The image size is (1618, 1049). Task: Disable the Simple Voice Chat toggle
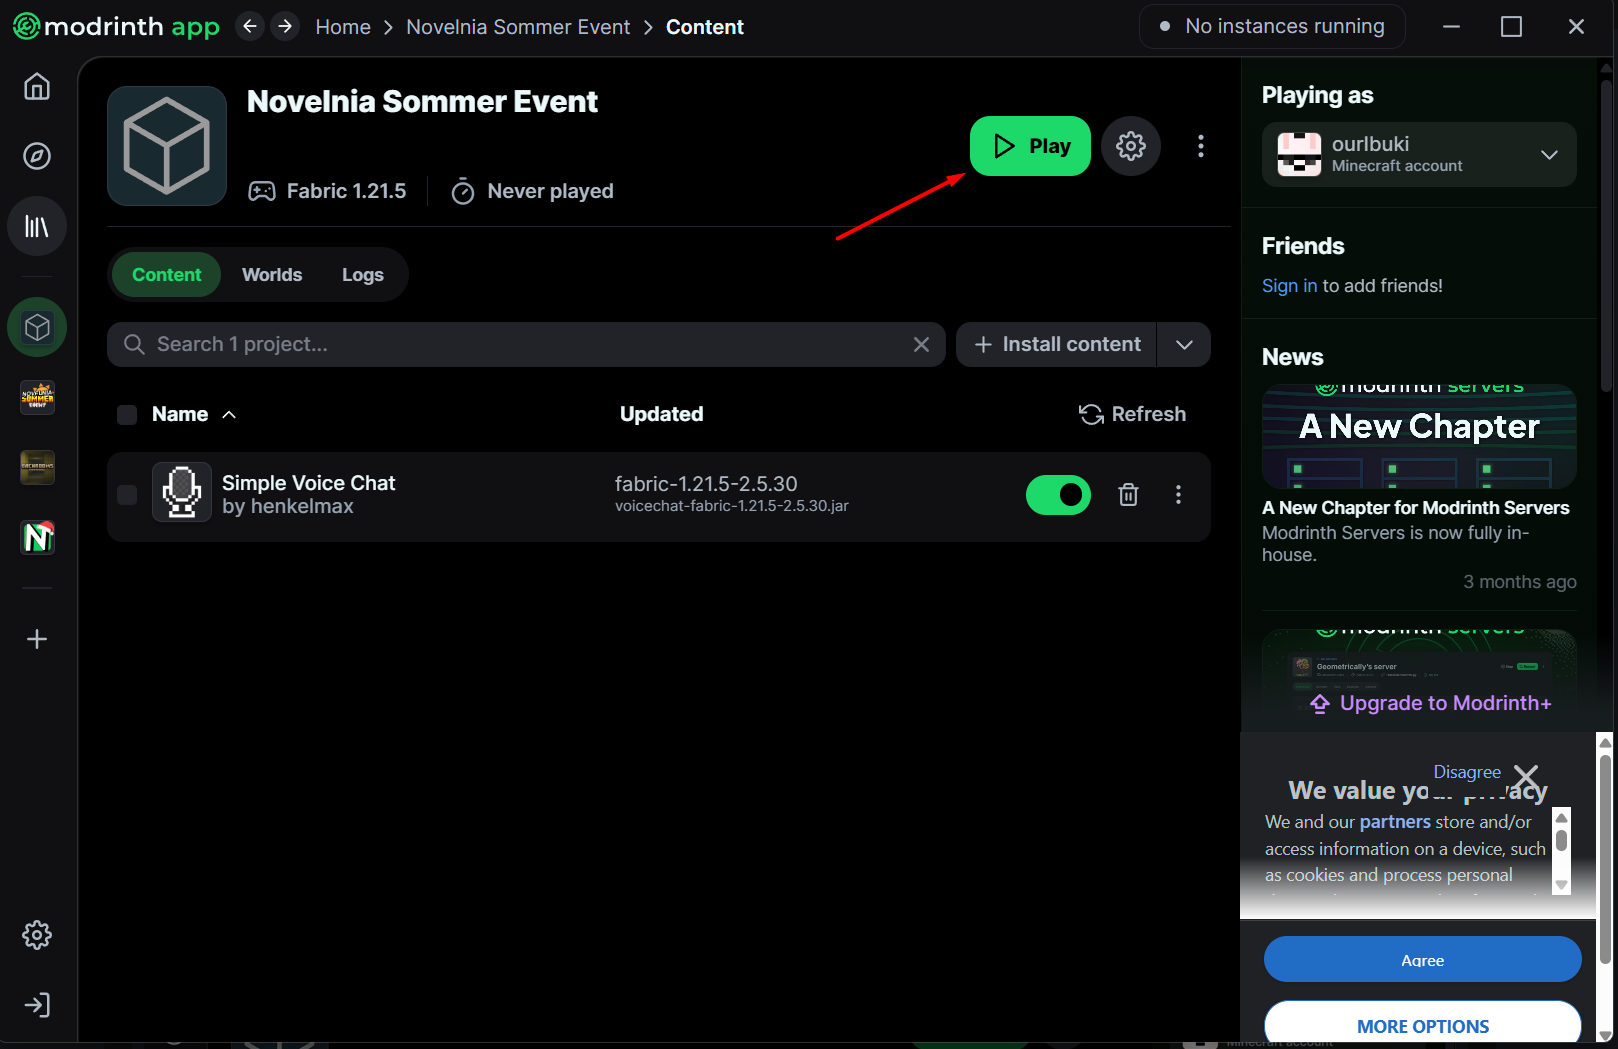[x=1058, y=495]
